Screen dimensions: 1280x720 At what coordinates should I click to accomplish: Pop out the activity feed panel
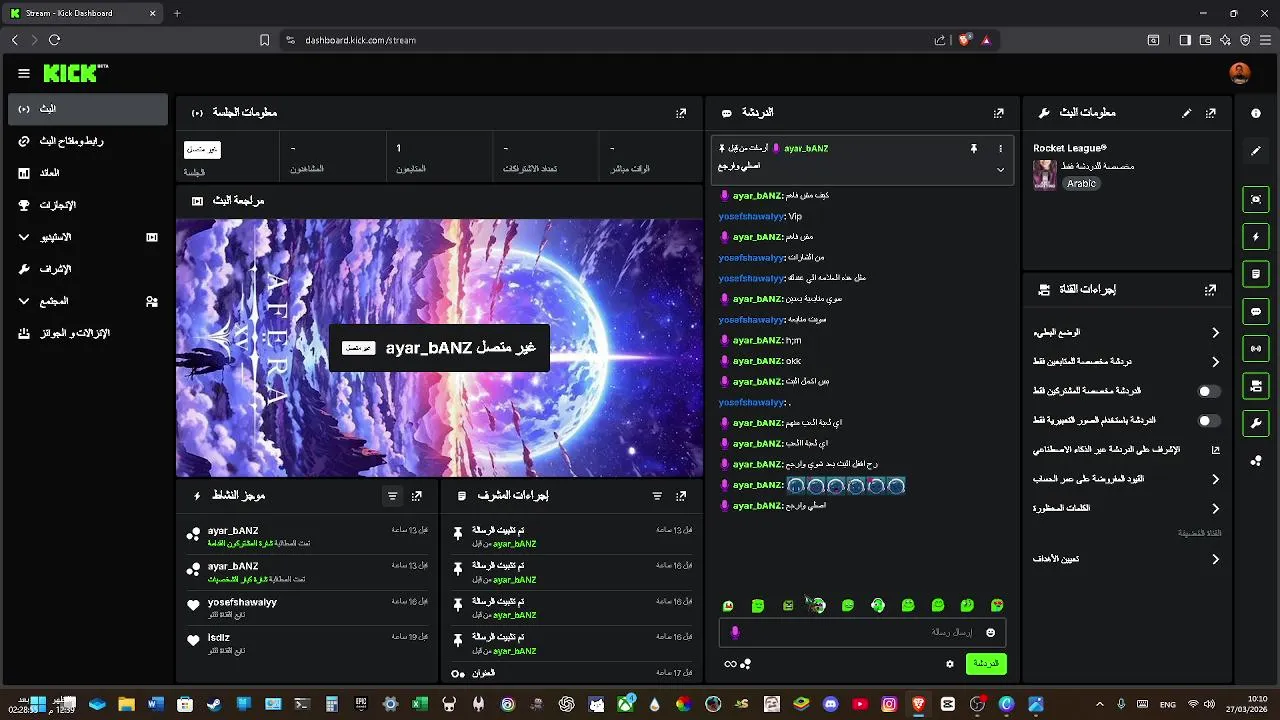[417, 495]
